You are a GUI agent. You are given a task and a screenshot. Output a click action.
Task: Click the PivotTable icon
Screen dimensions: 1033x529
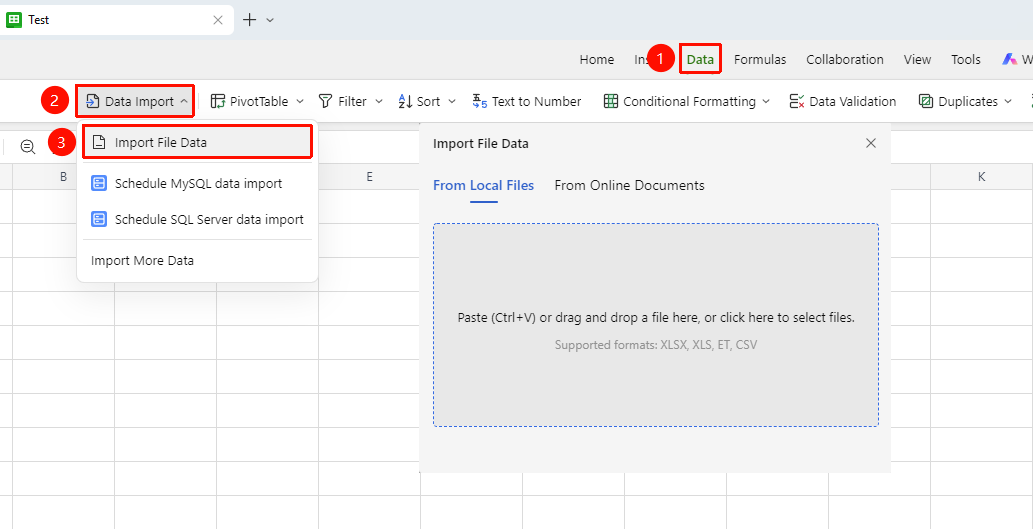point(217,101)
